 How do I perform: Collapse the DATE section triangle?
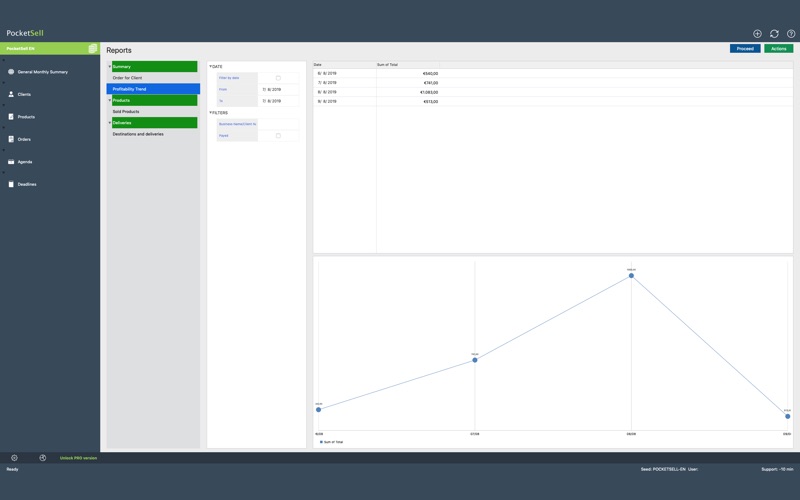(x=210, y=66)
